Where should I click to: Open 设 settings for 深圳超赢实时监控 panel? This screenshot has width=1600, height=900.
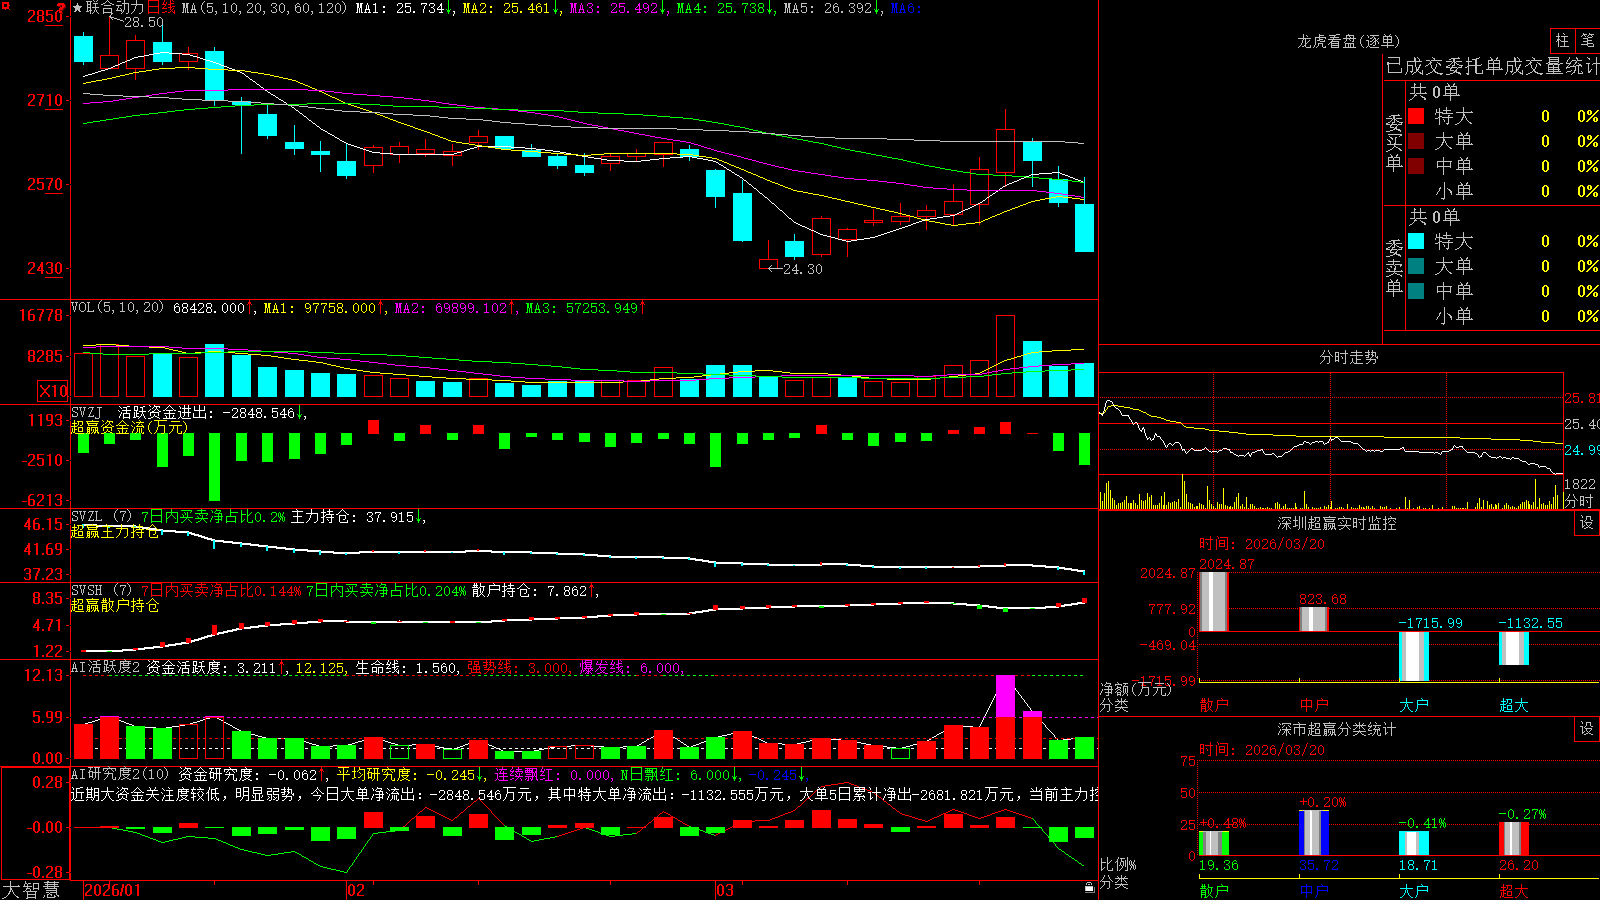(x=1587, y=523)
